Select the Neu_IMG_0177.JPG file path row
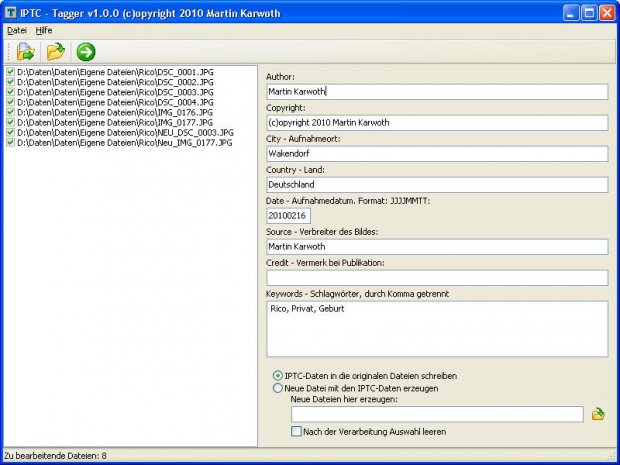This screenshot has height=465, width=620. 125,142
